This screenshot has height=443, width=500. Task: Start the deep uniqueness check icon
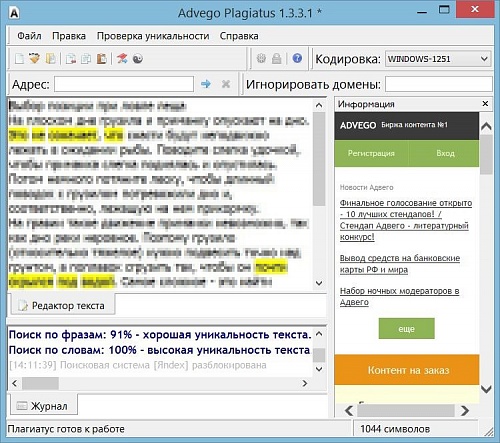point(122,59)
